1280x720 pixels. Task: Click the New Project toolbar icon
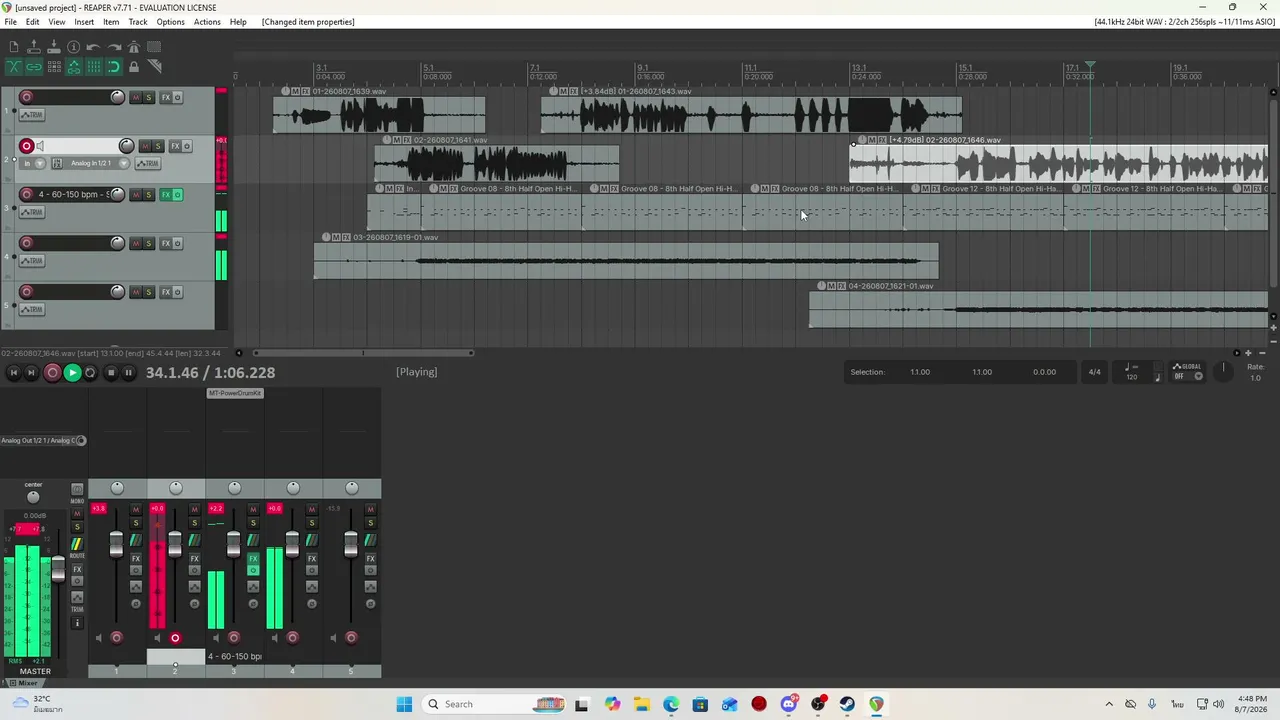(x=13, y=47)
